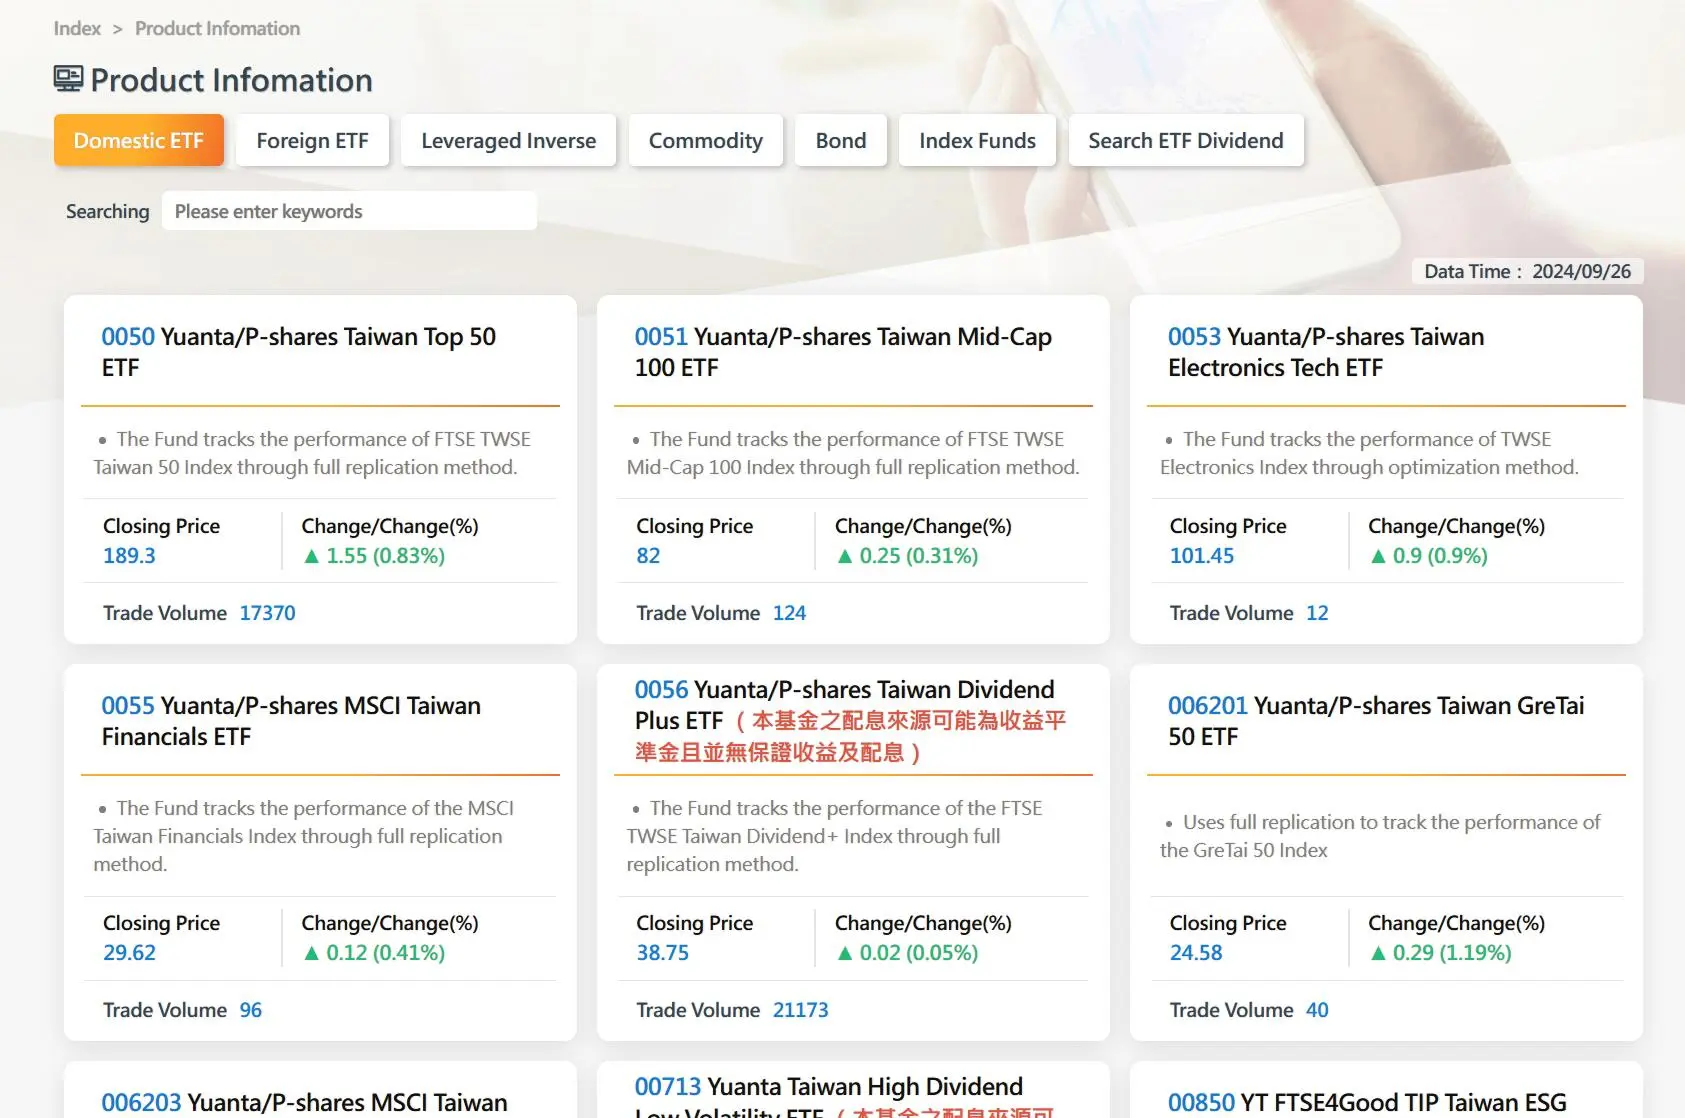Click the Taiwan Dividend+ Index description

click(x=835, y=836)
